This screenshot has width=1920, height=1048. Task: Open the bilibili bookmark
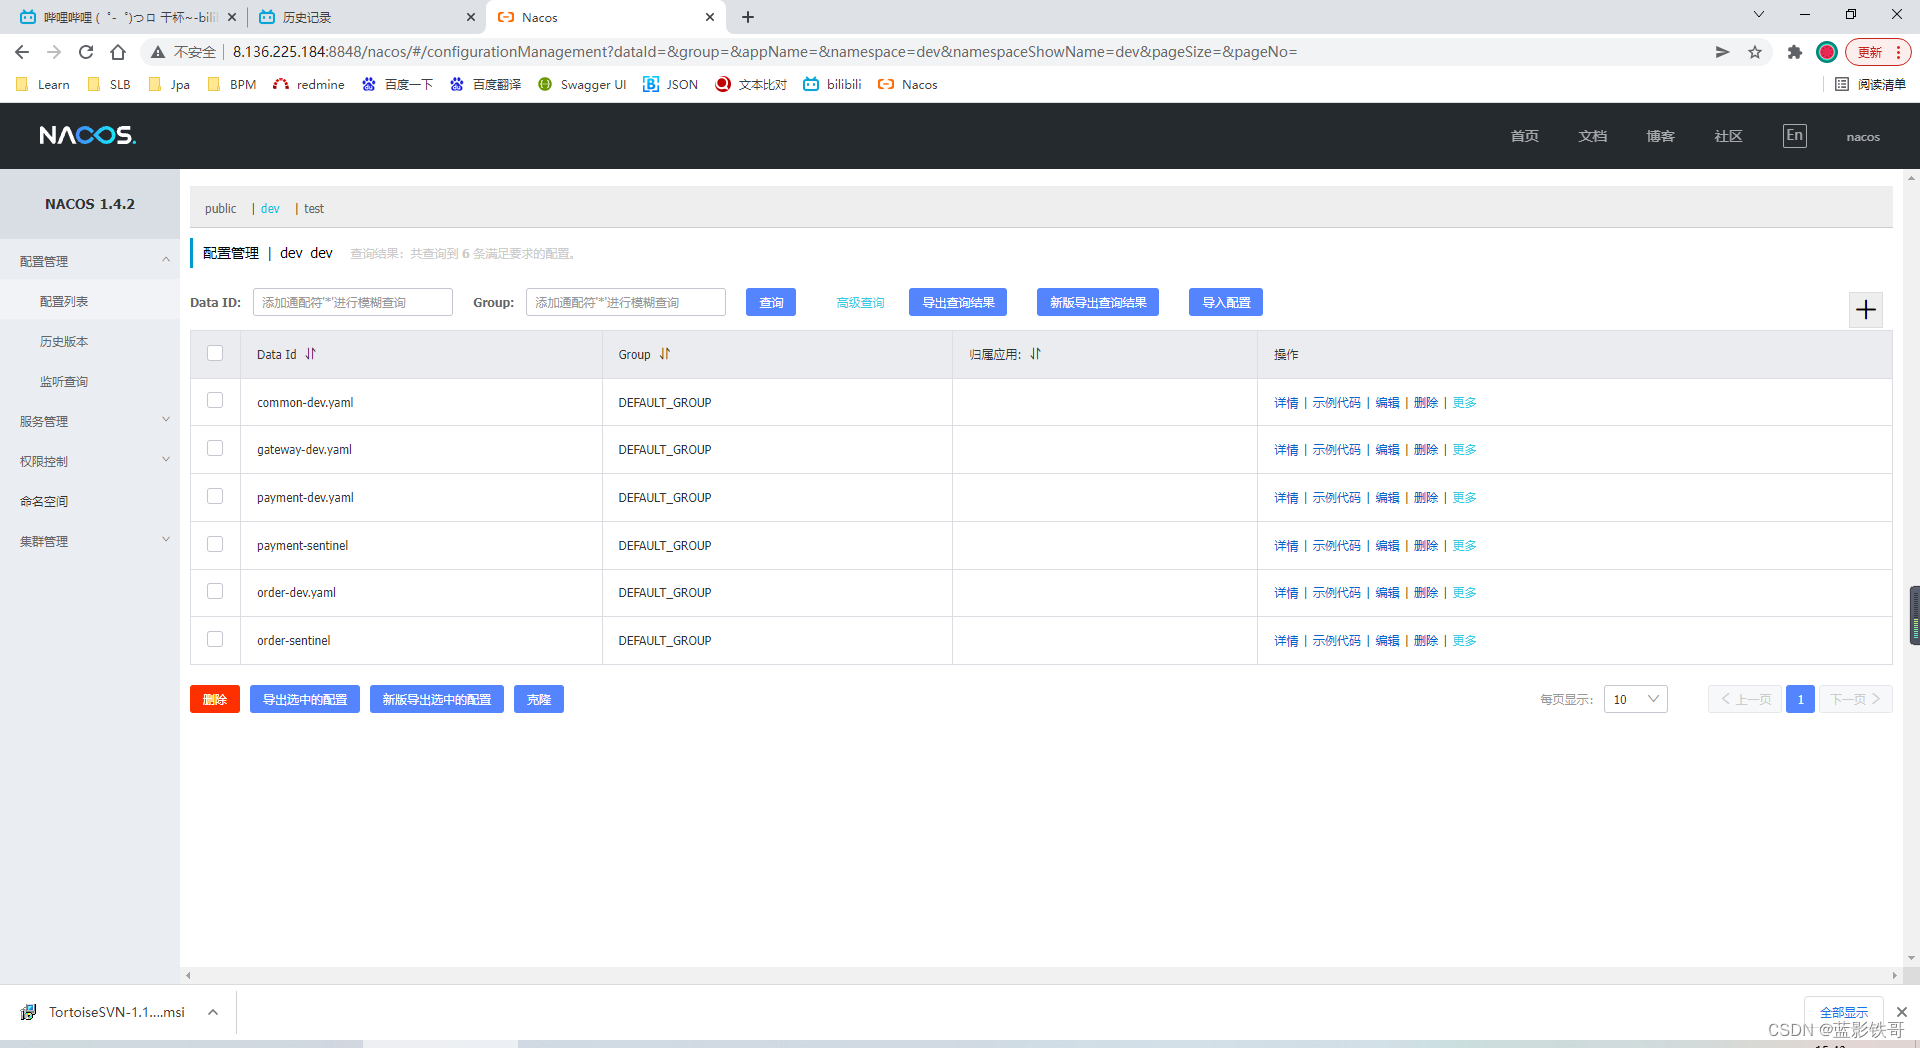tap(832, 84)
